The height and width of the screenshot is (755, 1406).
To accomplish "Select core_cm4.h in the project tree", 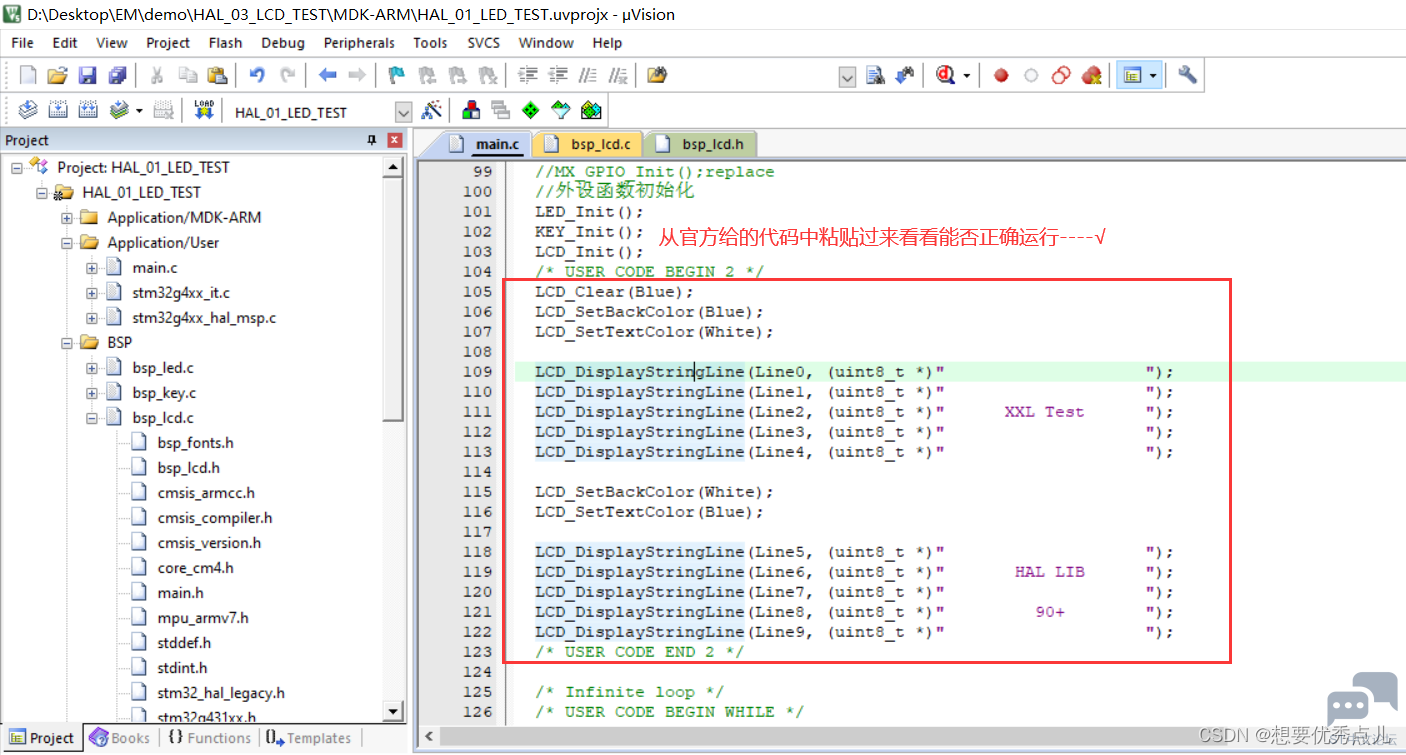I will coord(195,568).
